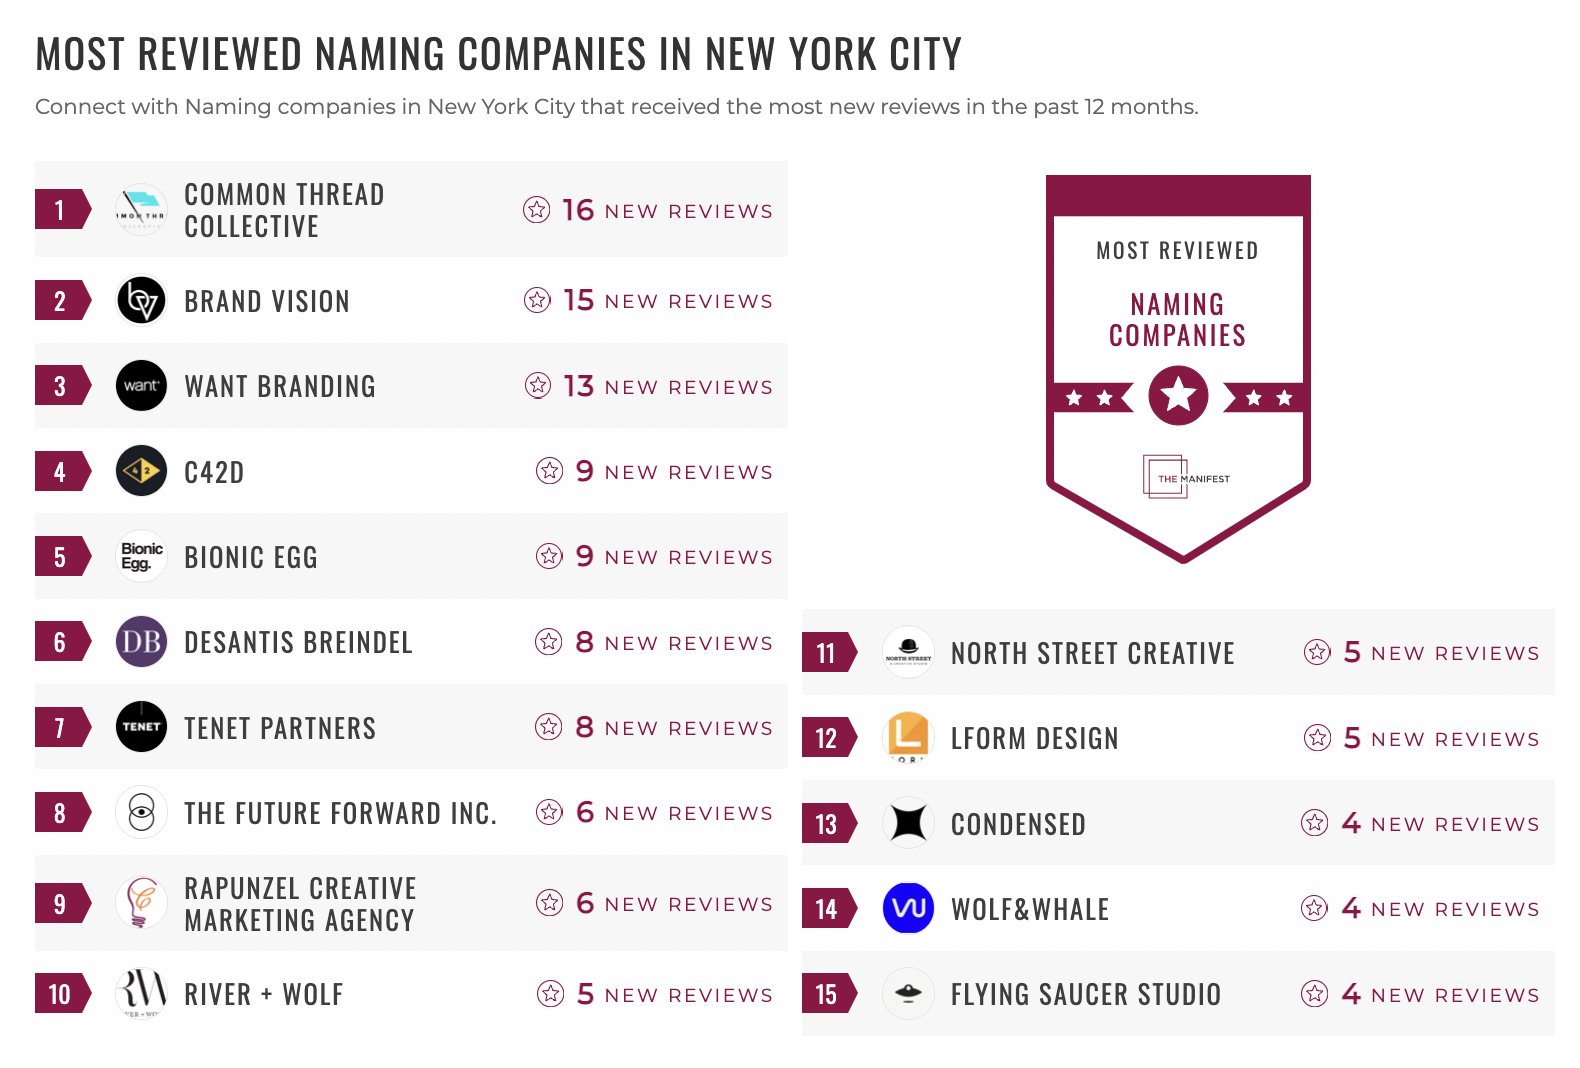This screenshot has height=1068, width=1580.
Task: Click the C42D logo icon
Action: tap(141, 471)
